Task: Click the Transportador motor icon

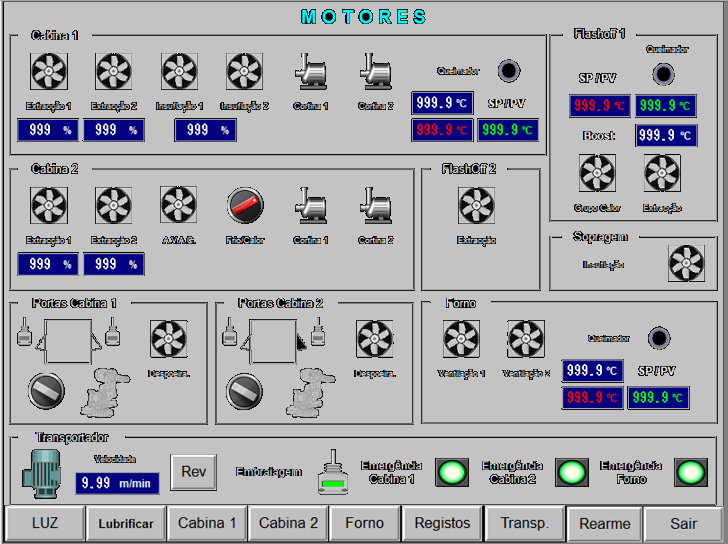Action: (42, 472)
